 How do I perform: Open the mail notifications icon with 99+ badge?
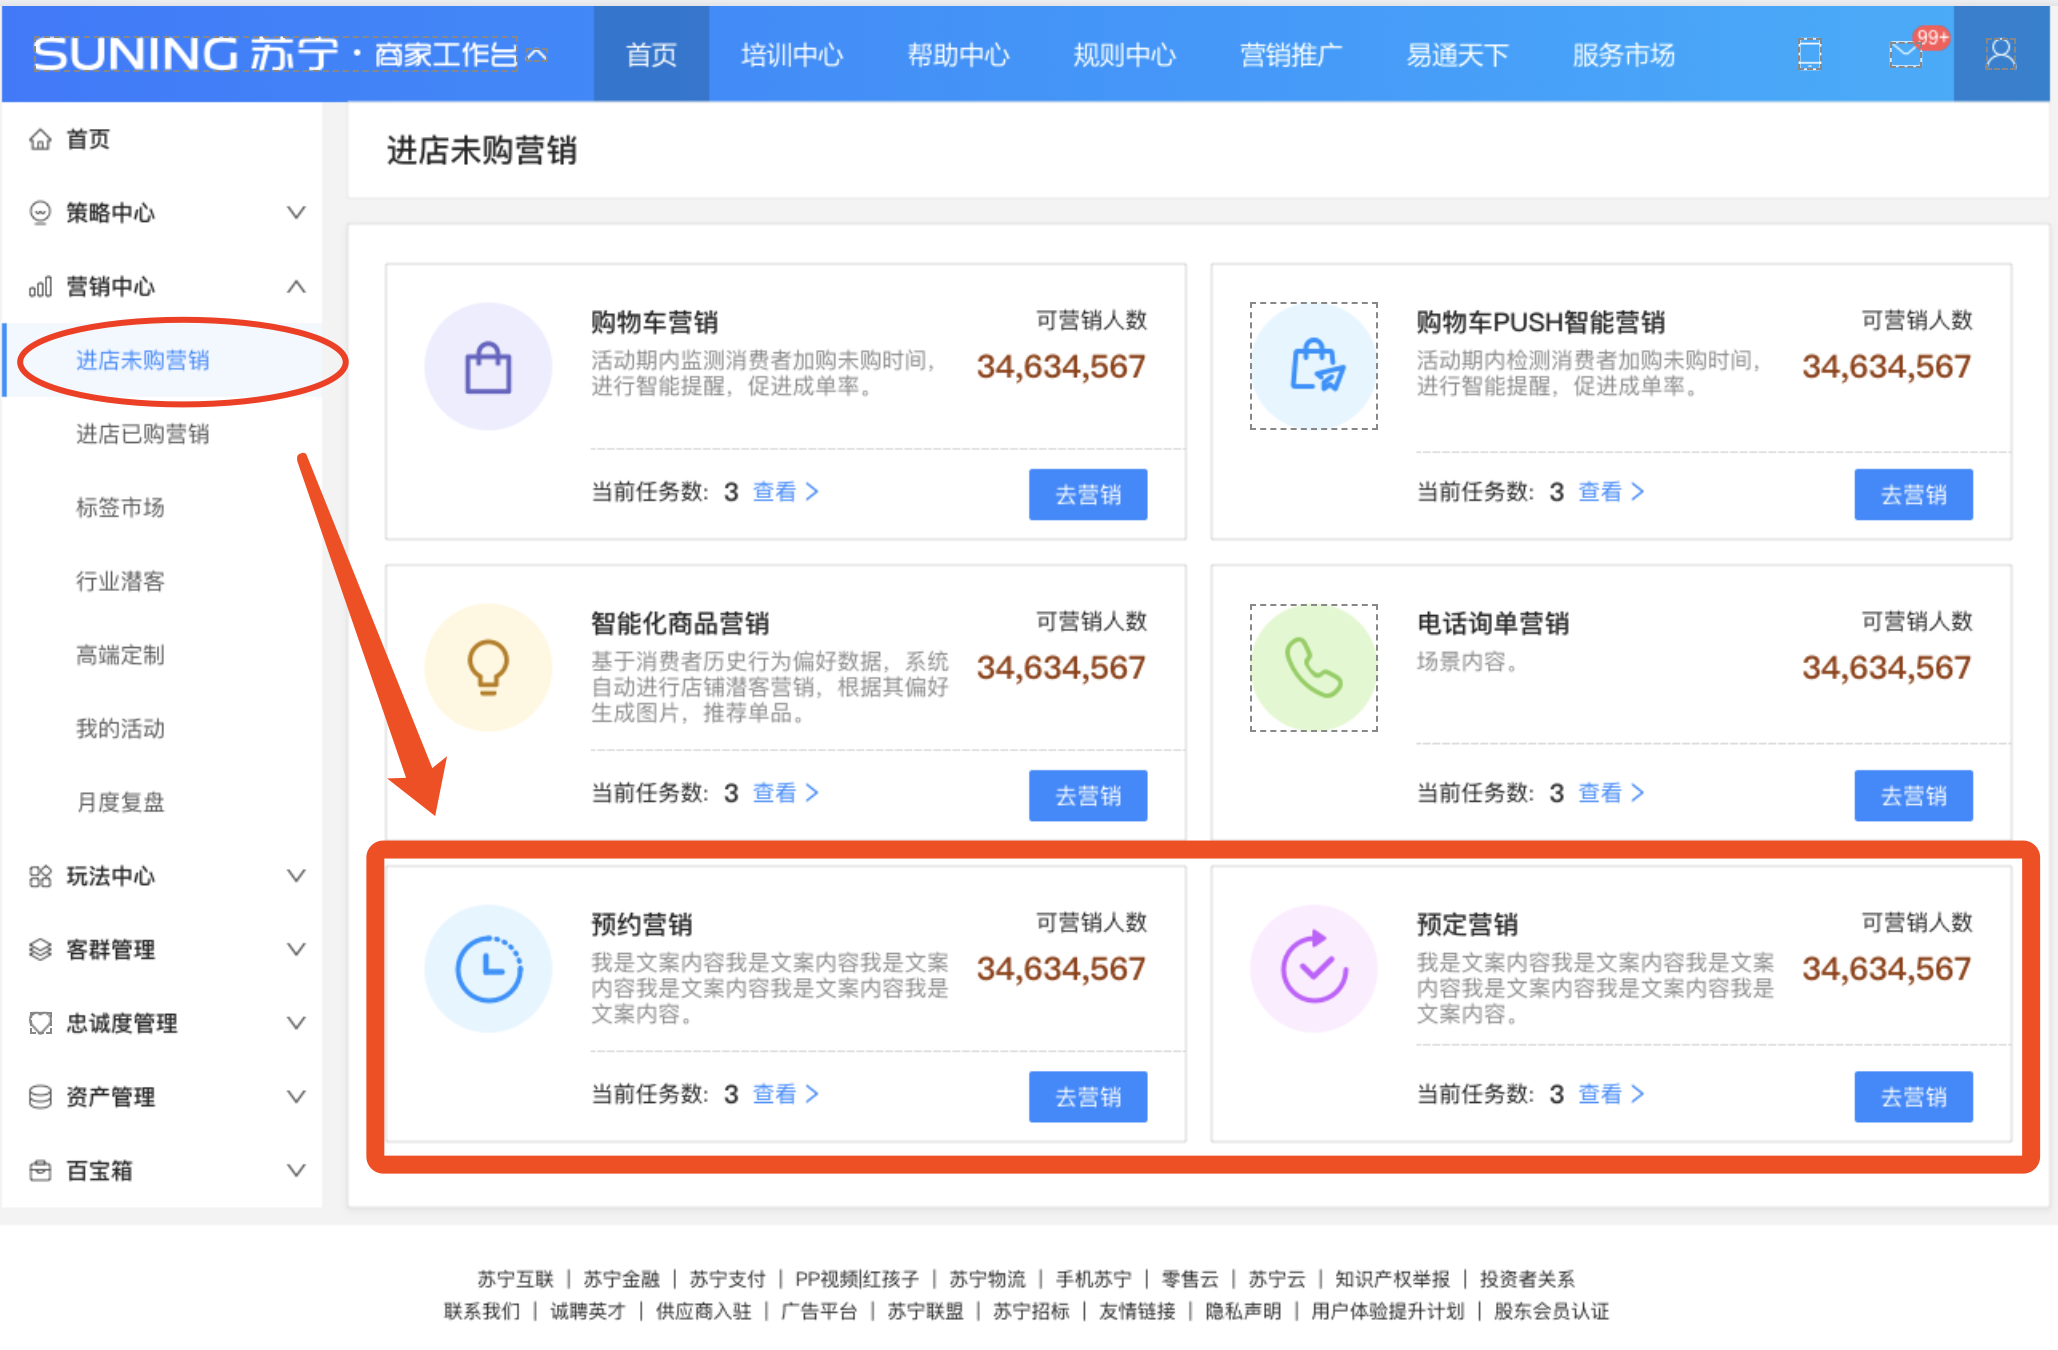click(x=1906, y=54)
